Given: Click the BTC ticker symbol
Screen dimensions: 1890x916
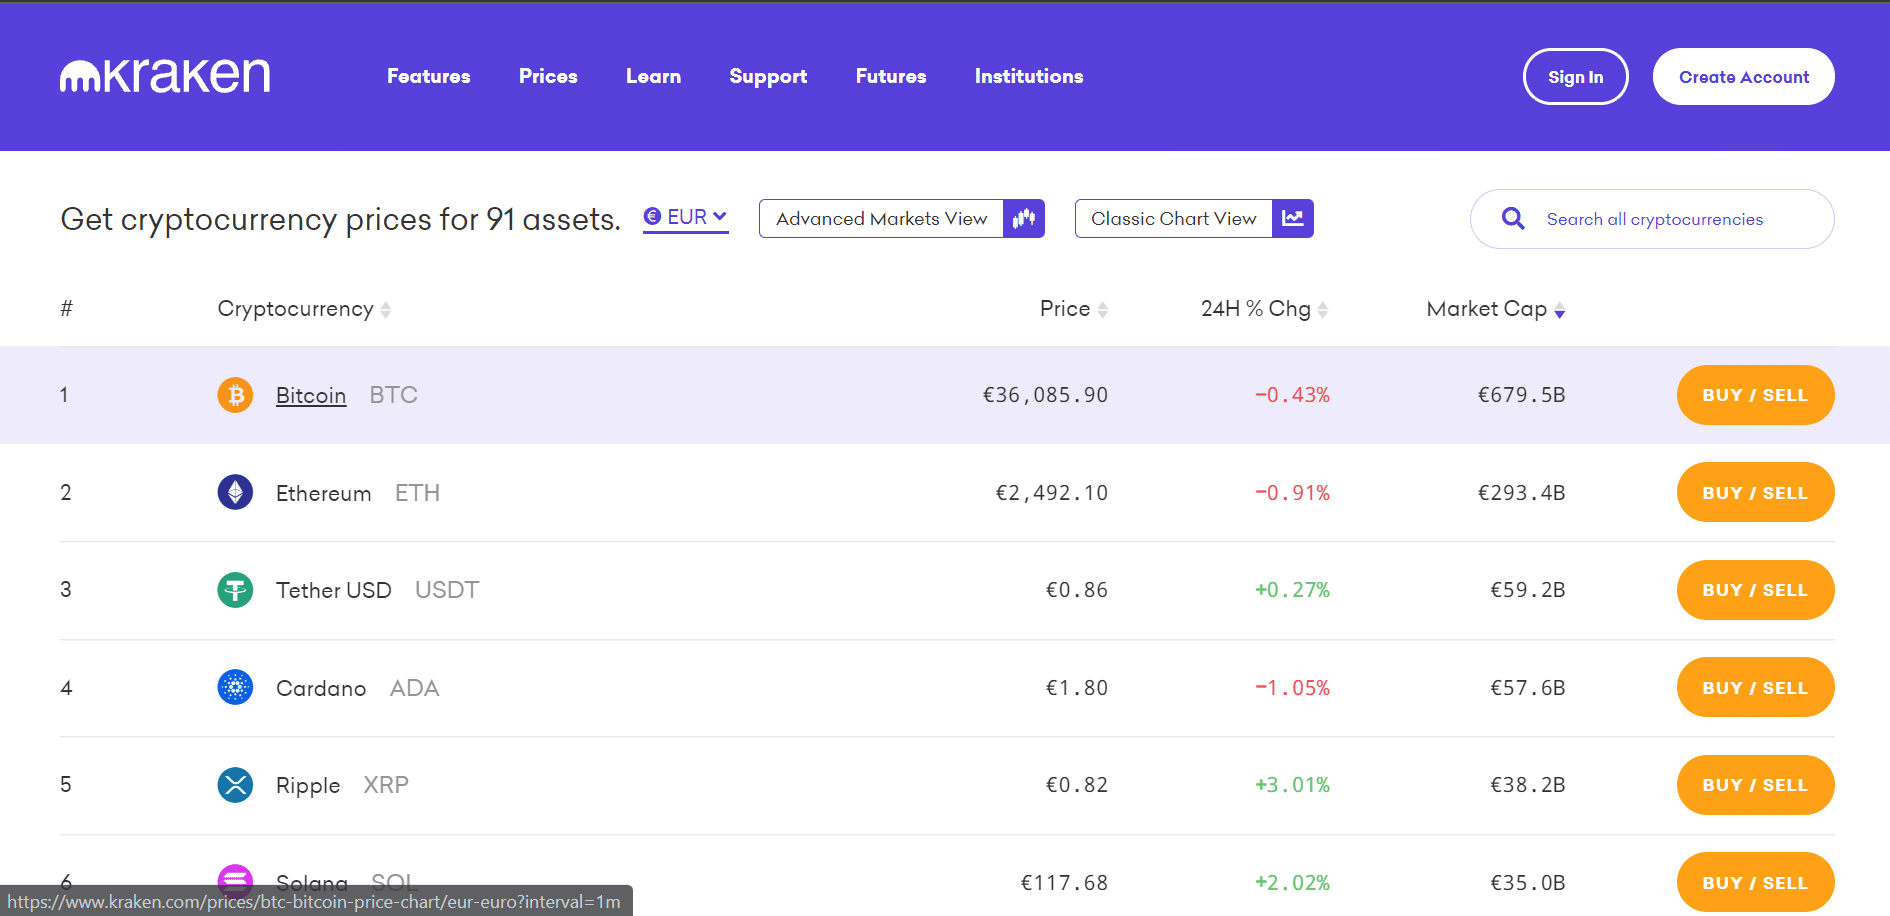Looking at the screenshot, I should point(393,395).
